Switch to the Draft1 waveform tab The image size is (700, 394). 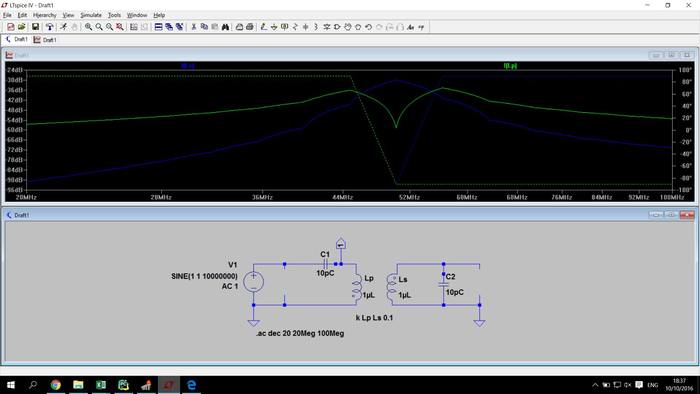tap(45, 40)
